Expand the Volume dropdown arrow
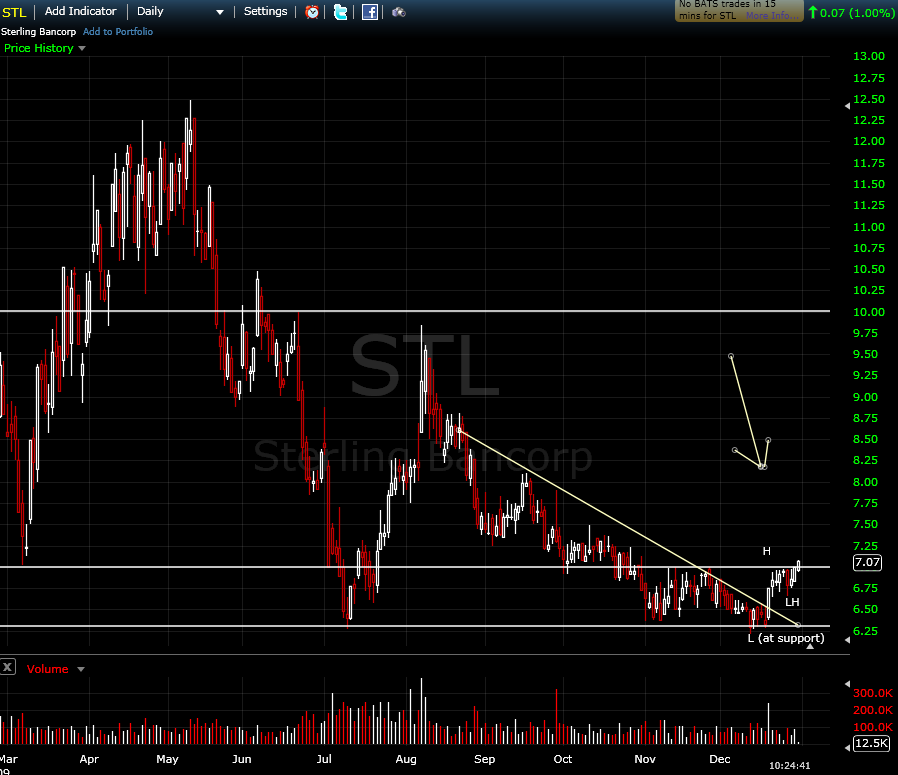898x775 pixels. pyautogui.click(x=81, y=669)
